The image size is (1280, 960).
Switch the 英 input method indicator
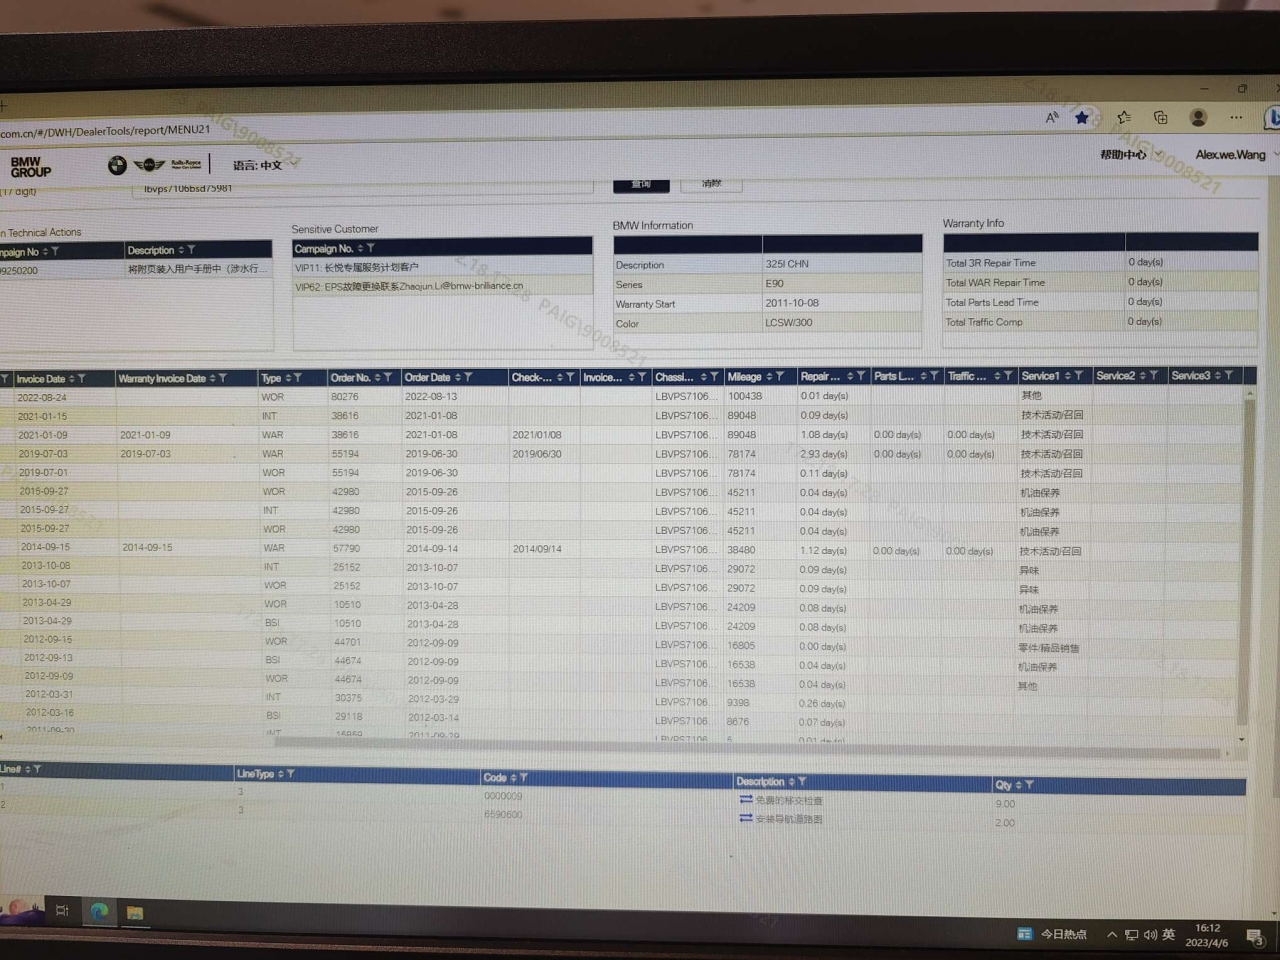pyautogui.click(x=1168, y=935)
